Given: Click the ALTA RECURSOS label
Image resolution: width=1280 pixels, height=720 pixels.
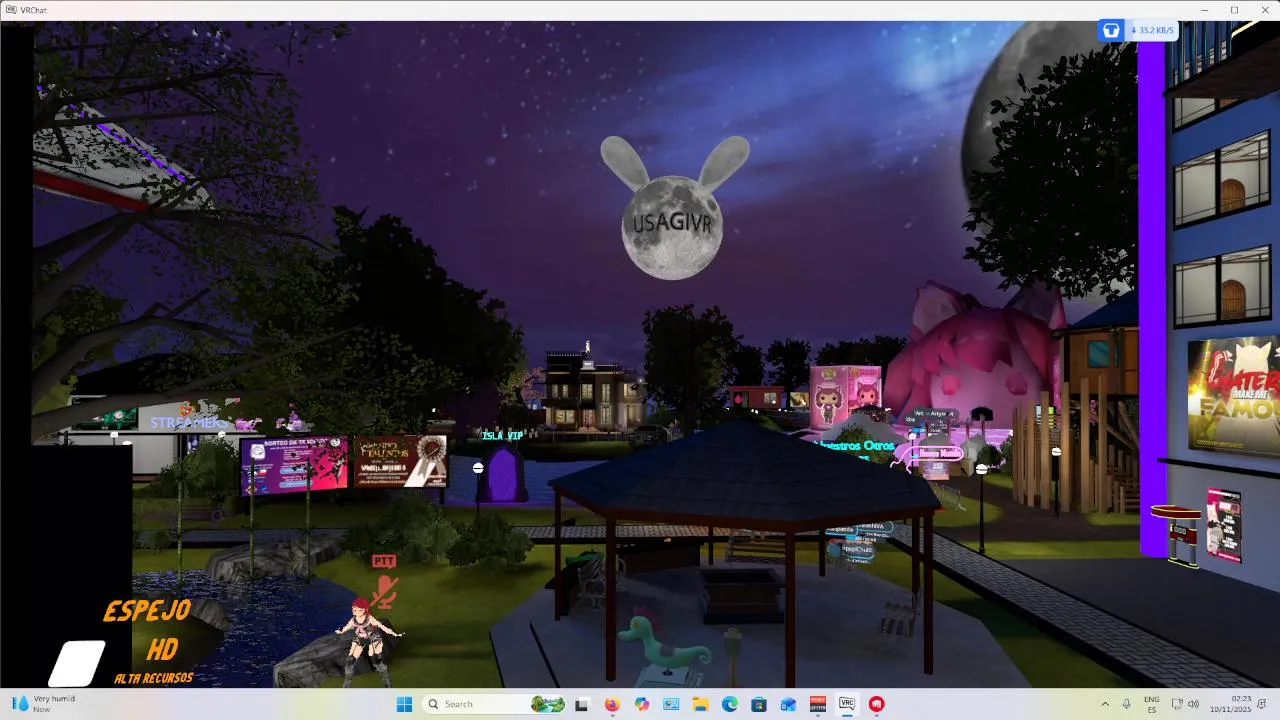Looking at the screenshot, I should click(153, 678).
